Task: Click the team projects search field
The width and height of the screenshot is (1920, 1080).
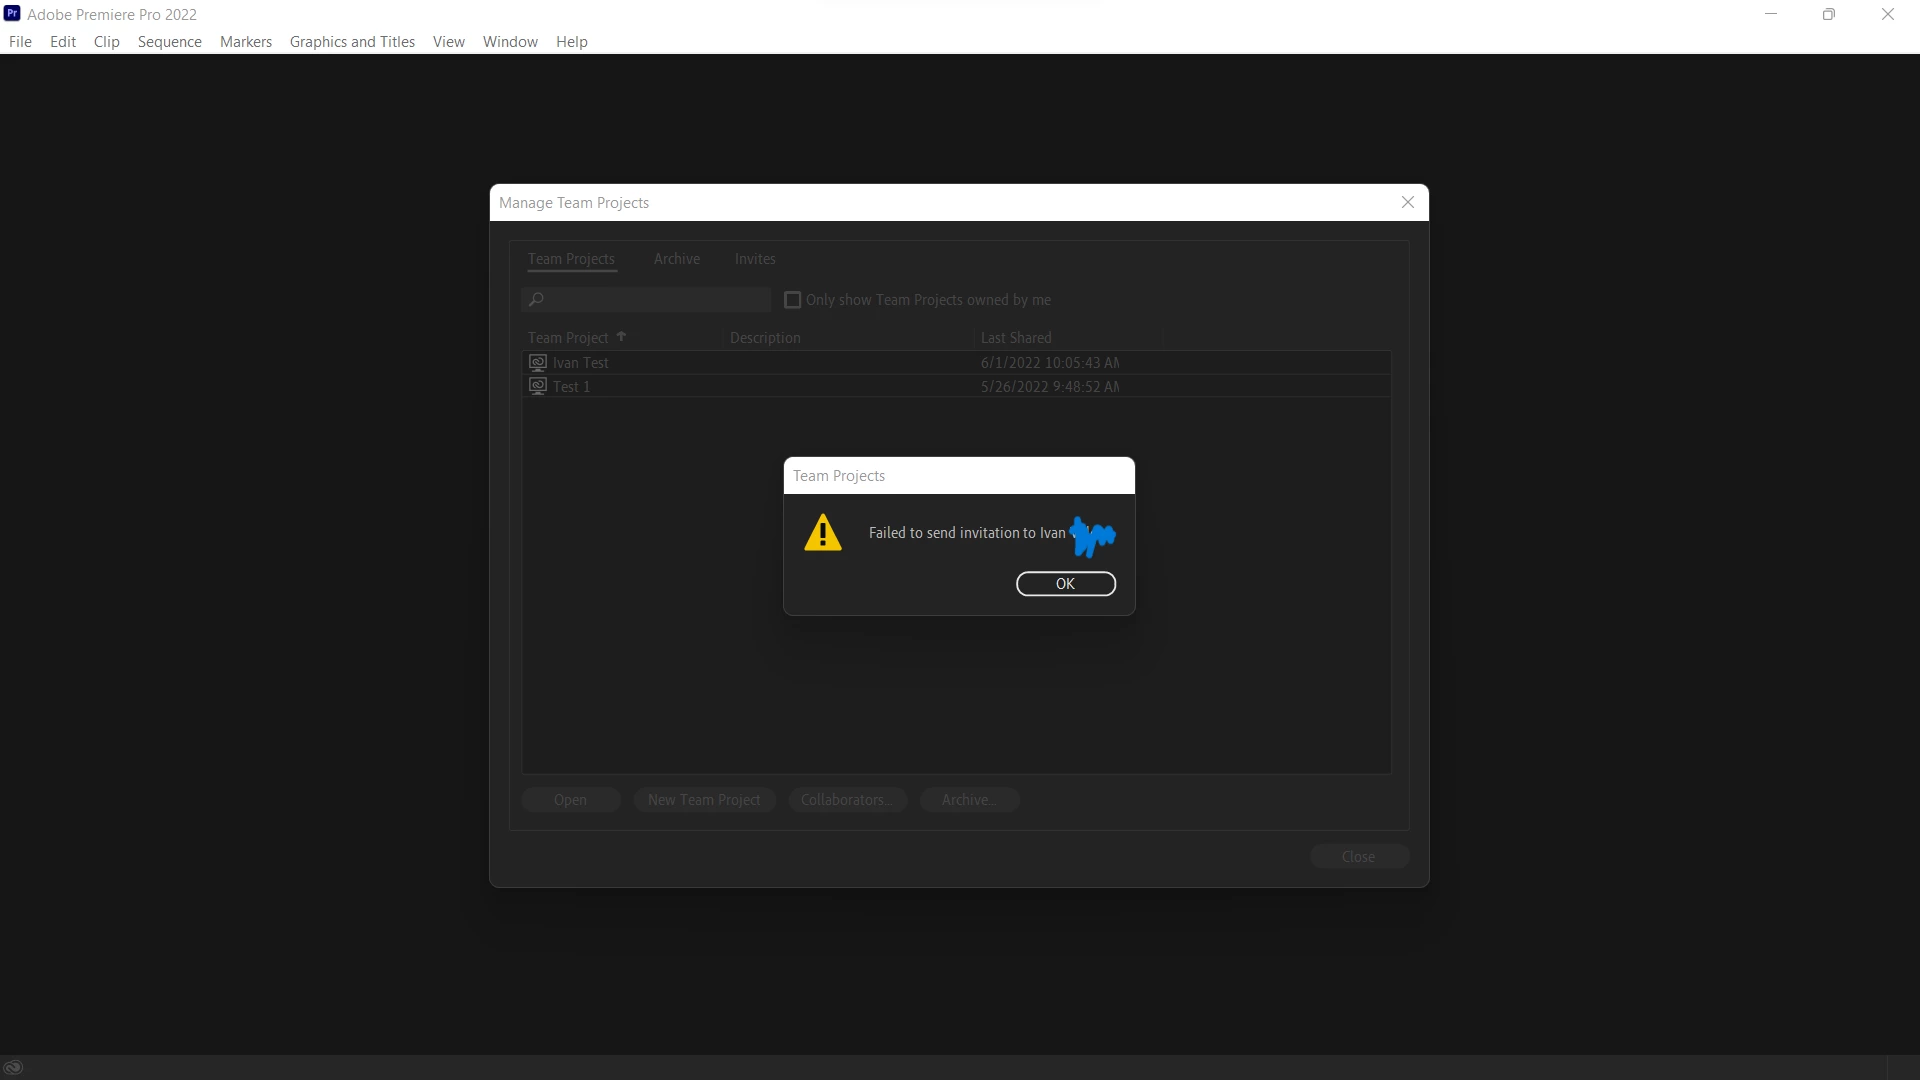Action: [655, 299]
